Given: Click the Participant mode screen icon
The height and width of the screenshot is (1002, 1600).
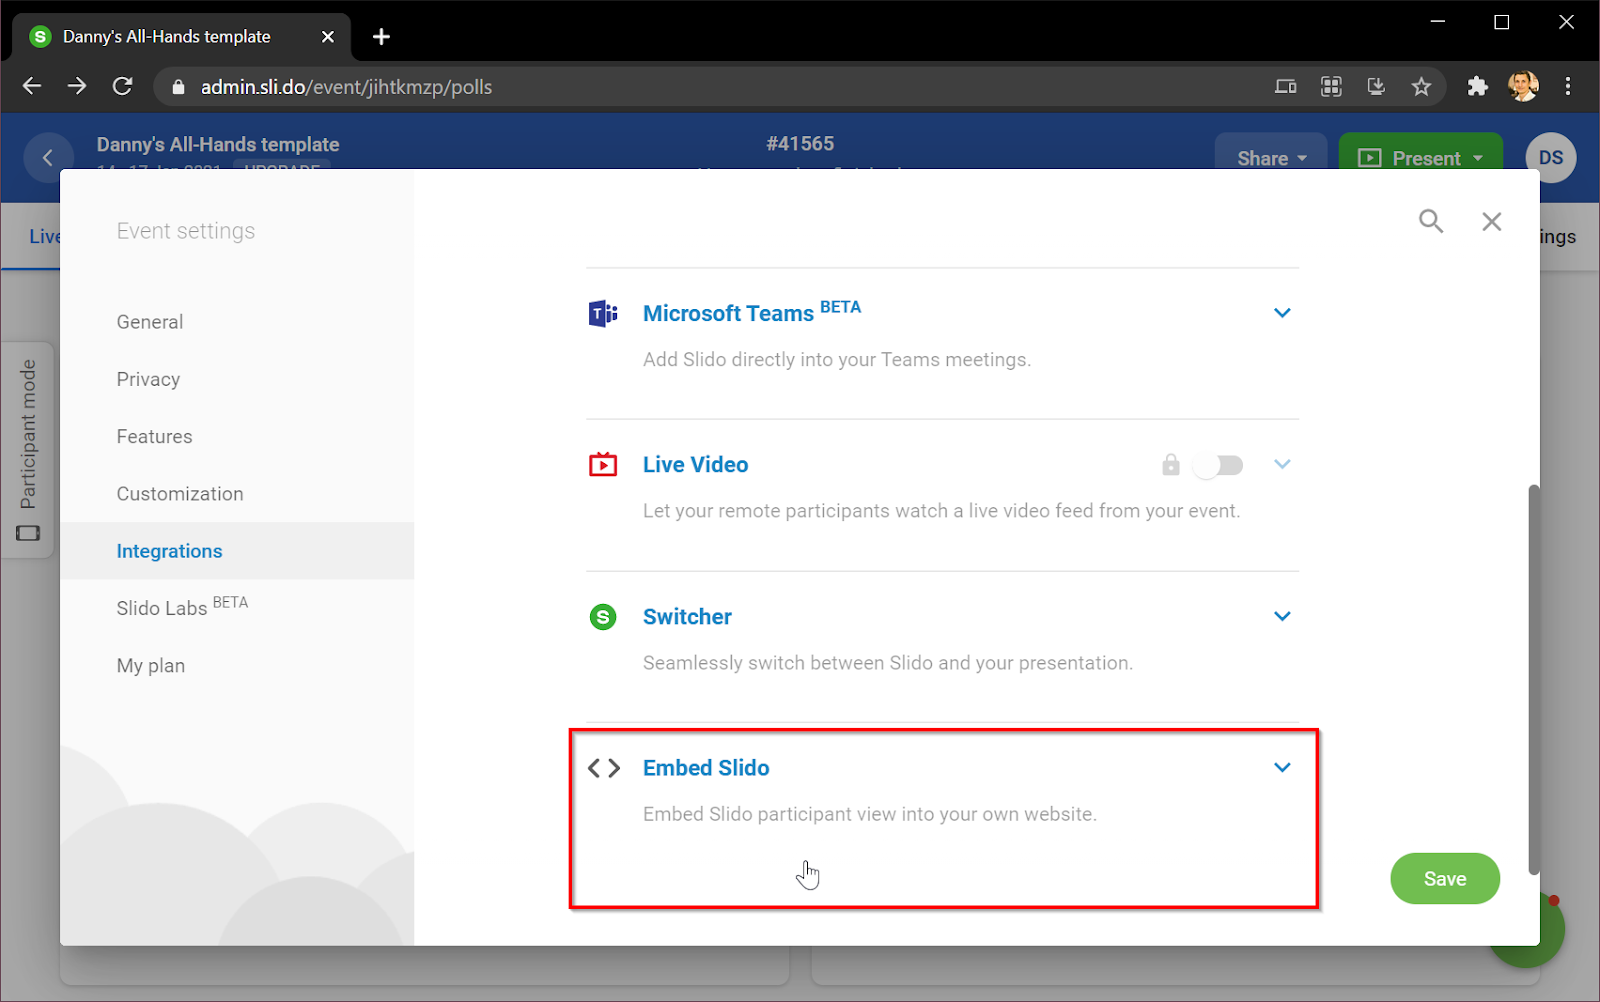Looking at the screenshot, I should (28, 533).
